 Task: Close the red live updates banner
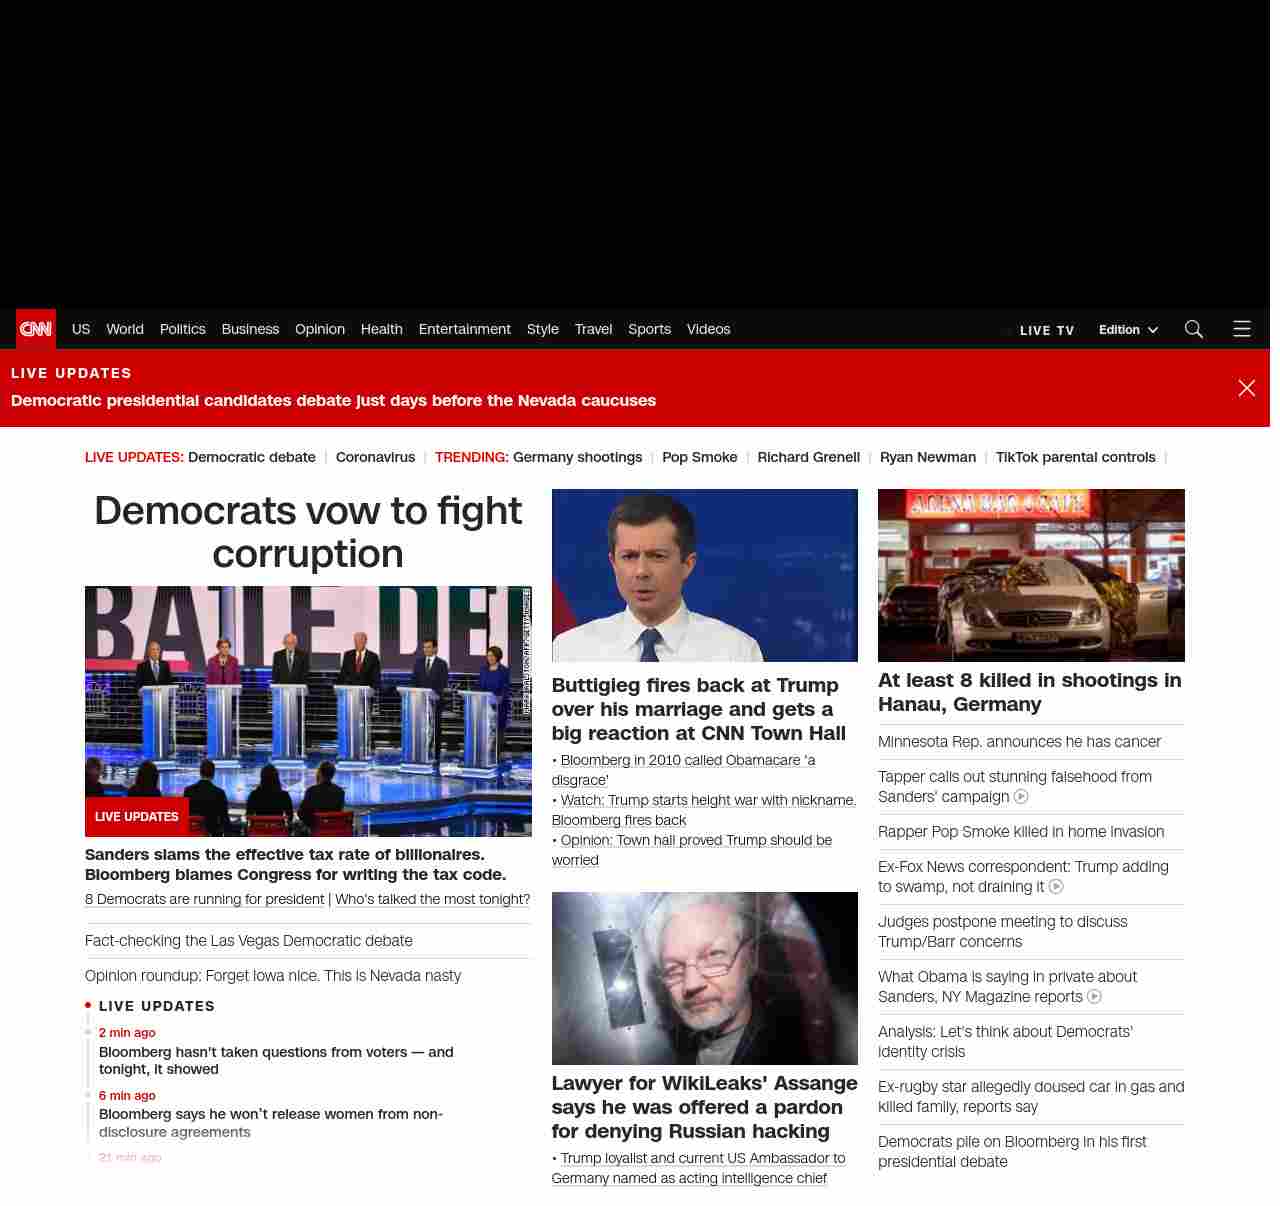point(1246,388)
